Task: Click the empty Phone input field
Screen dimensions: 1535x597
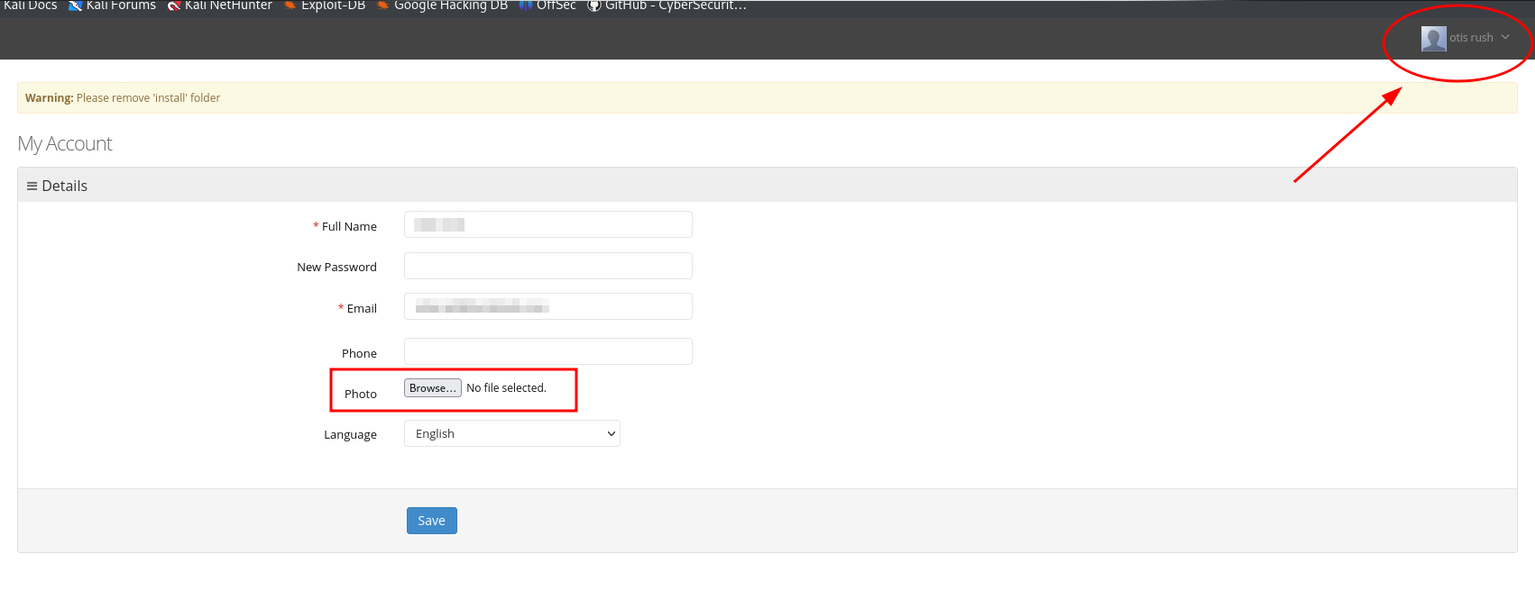Action: [548, 352]
